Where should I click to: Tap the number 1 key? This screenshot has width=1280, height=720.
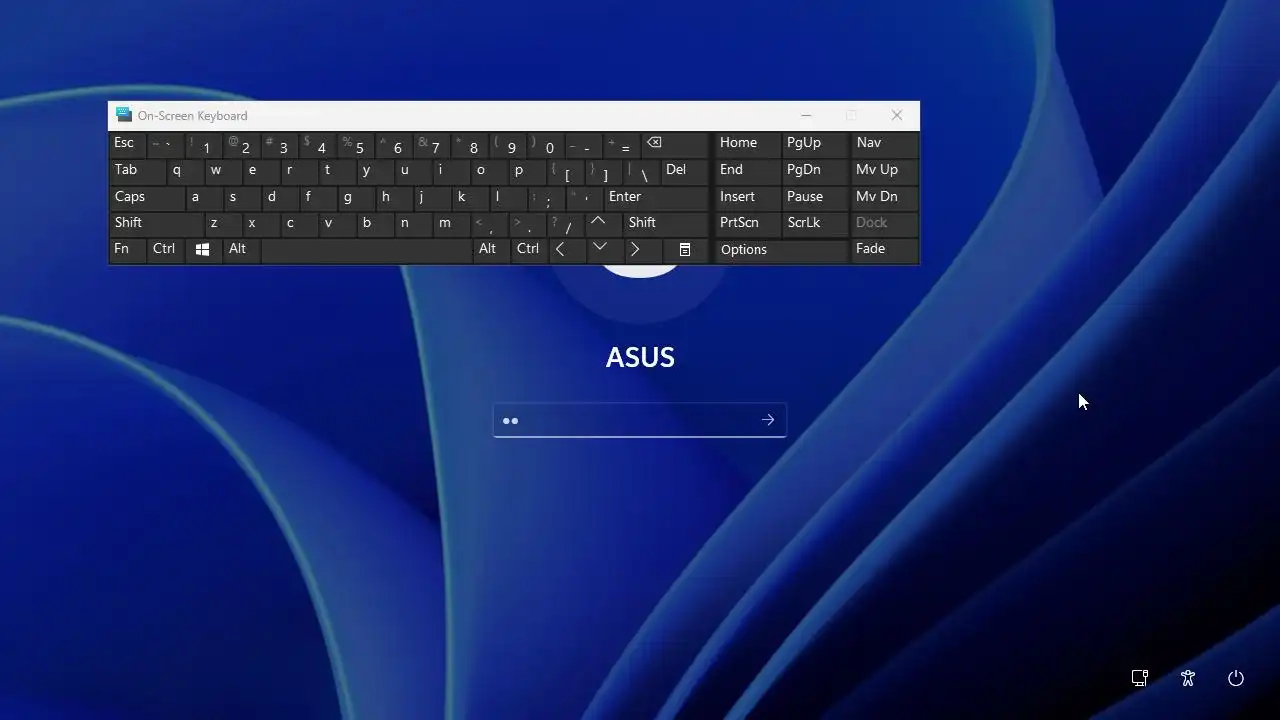(203, 144)
